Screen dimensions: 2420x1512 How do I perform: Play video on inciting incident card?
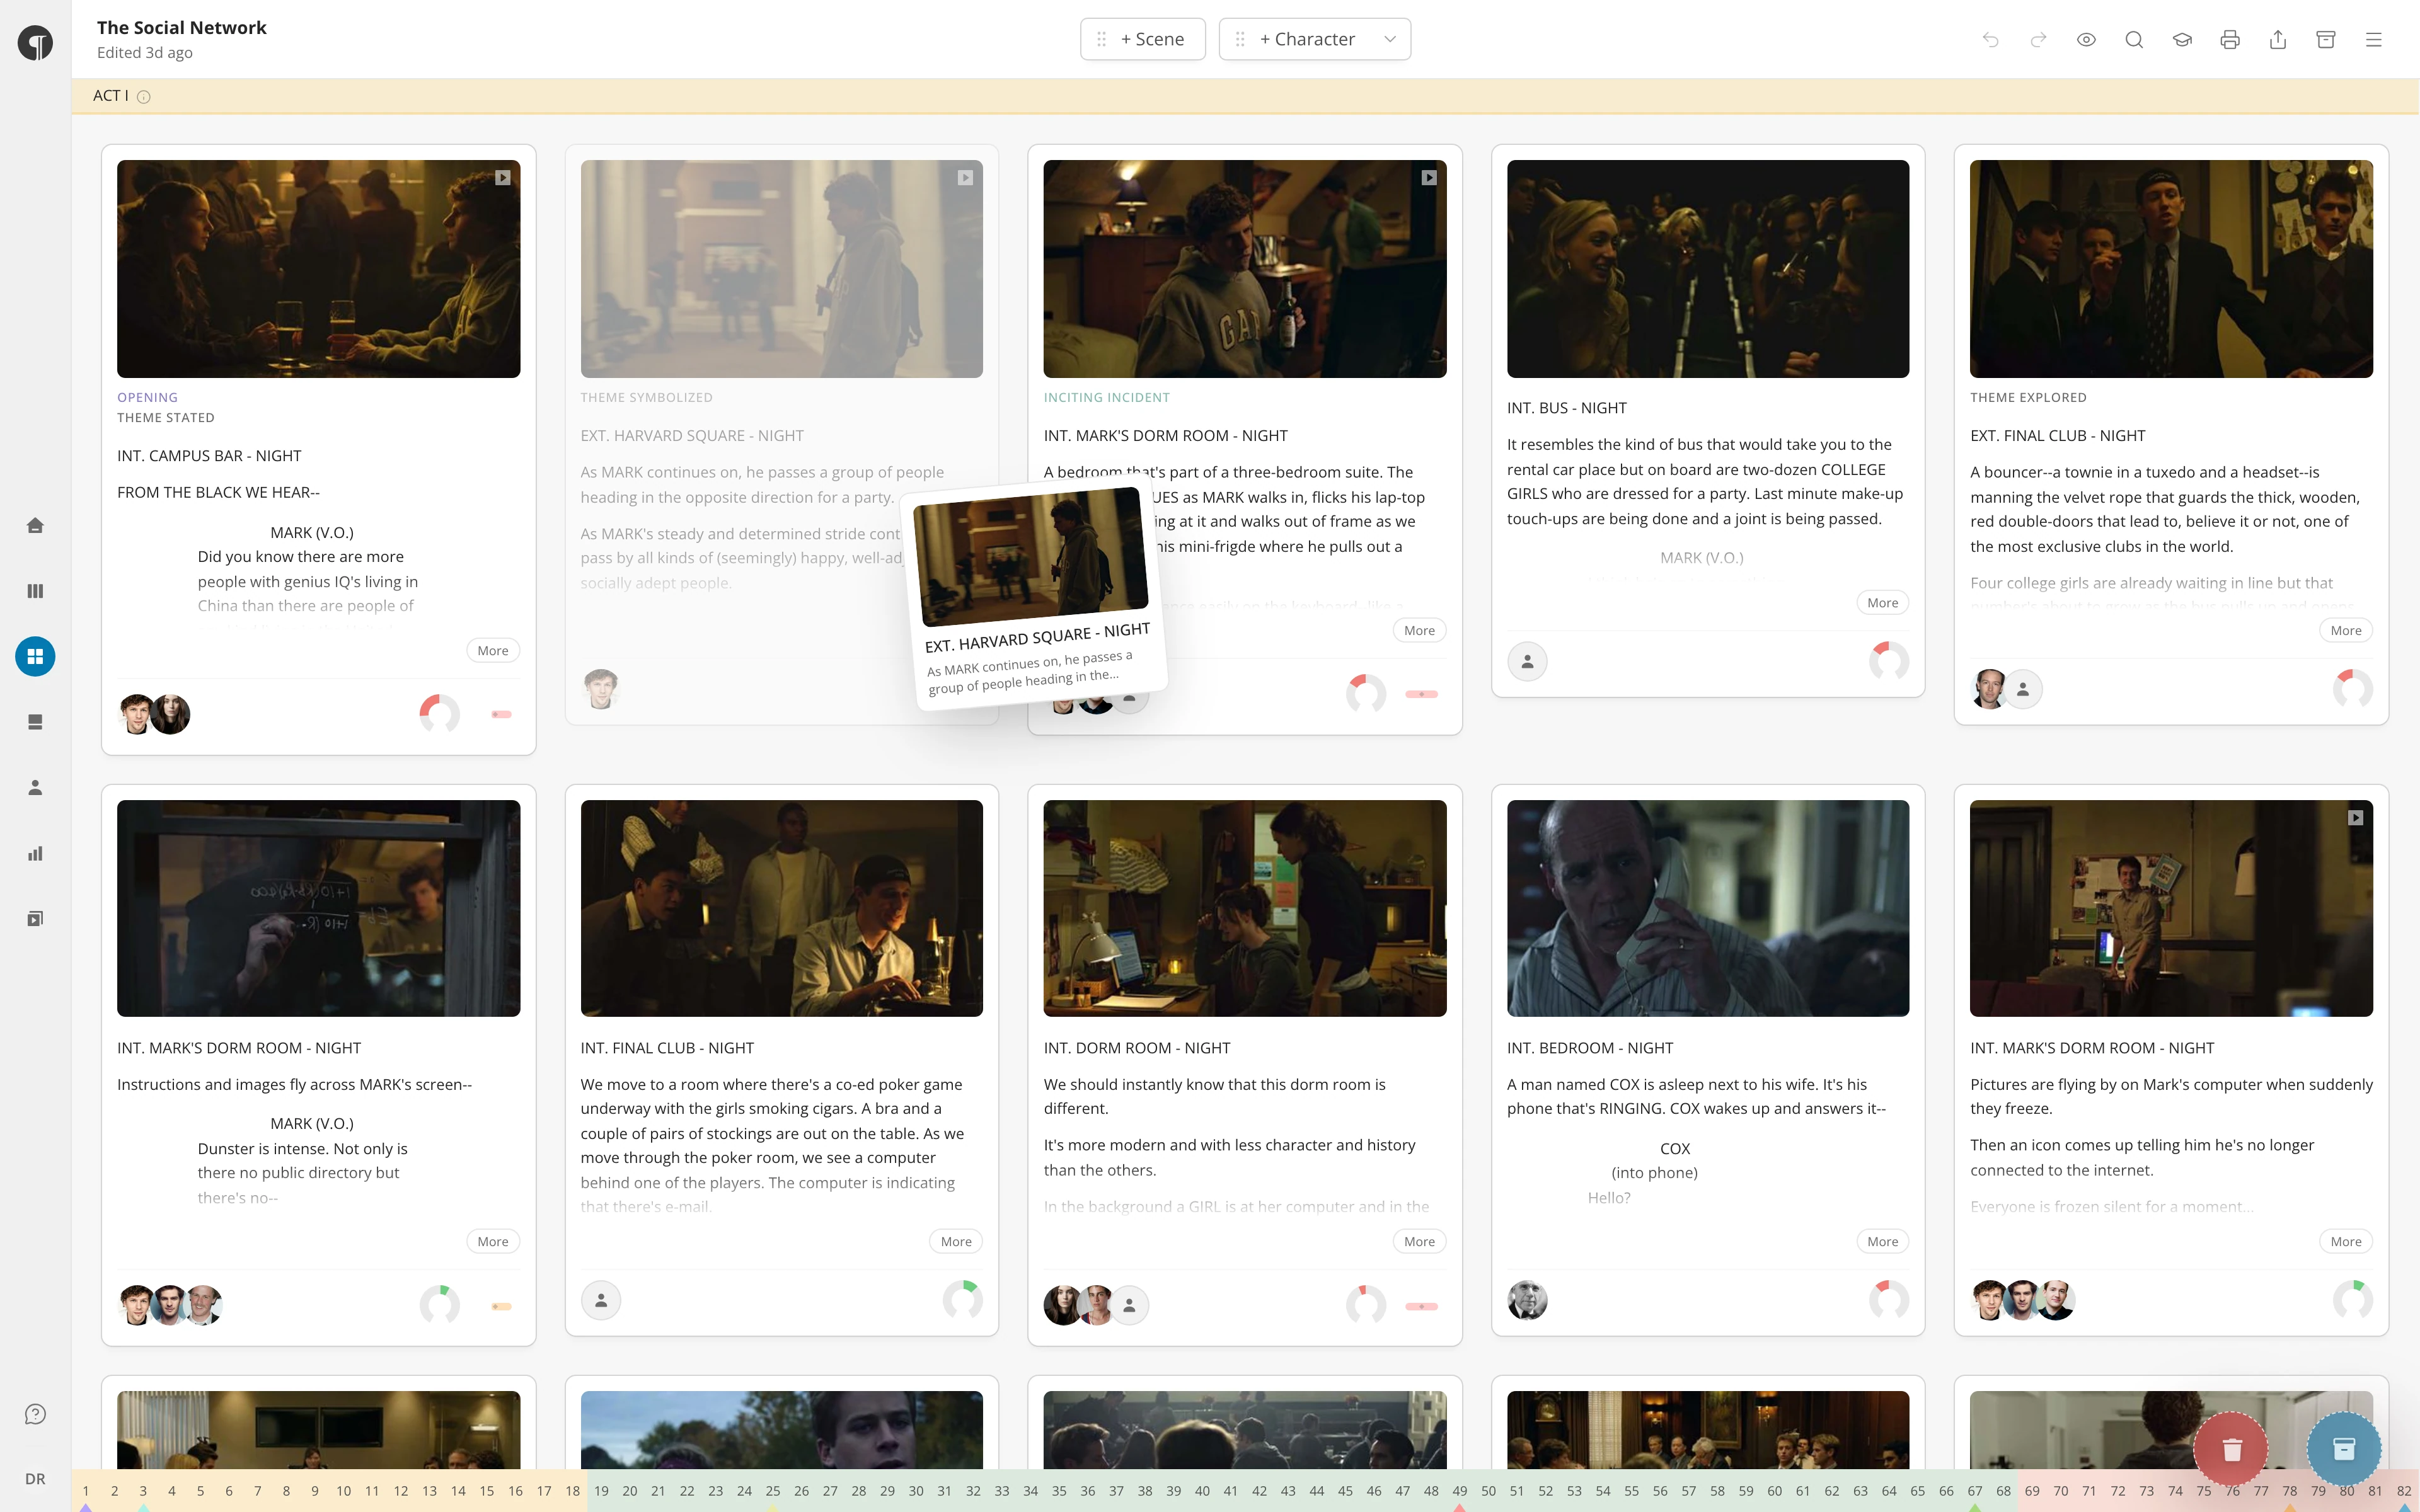[x=1429, y=178]
